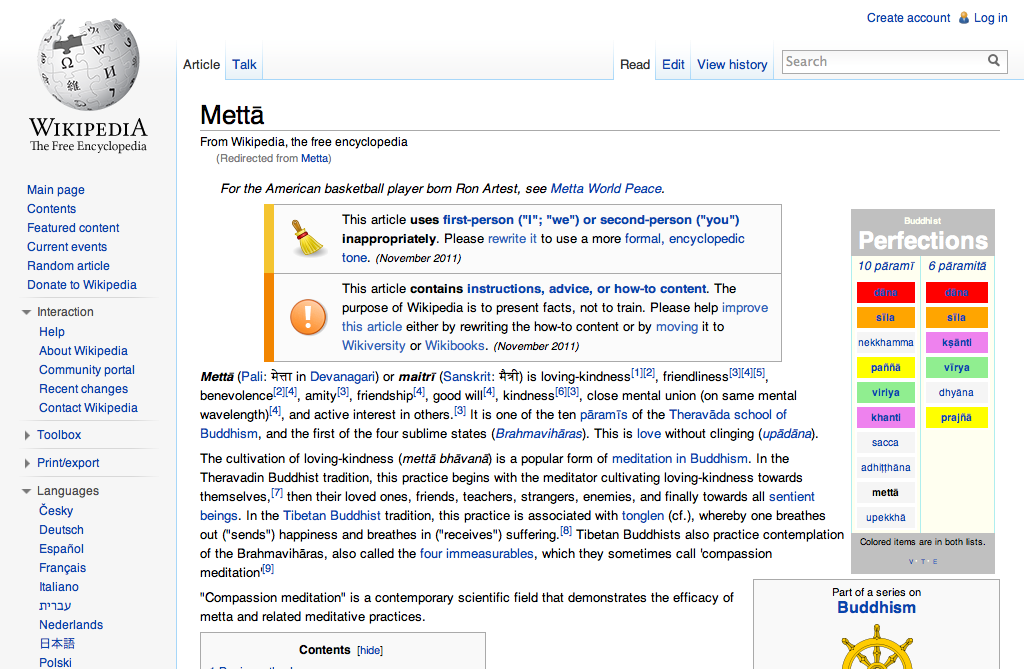Open the adhiṭṭhāna link
The image size is (1024, 669).
(x=886, y=467)
